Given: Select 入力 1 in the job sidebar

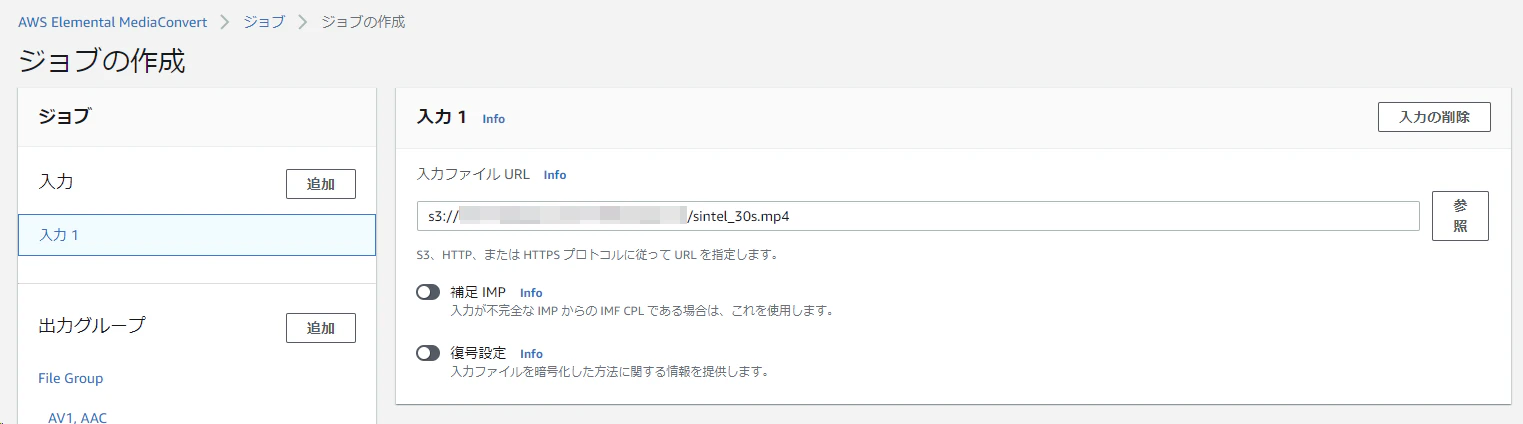Looking at the screenshot, I should [197, 235].
